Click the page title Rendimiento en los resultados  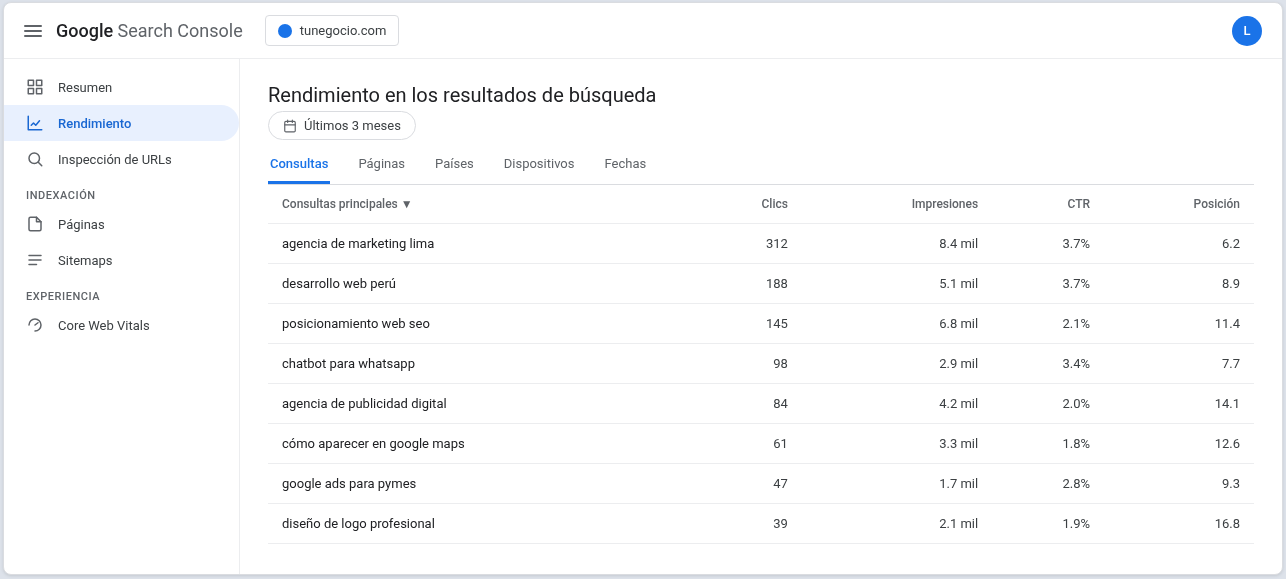pyautogui.click(x=462, y=95)
